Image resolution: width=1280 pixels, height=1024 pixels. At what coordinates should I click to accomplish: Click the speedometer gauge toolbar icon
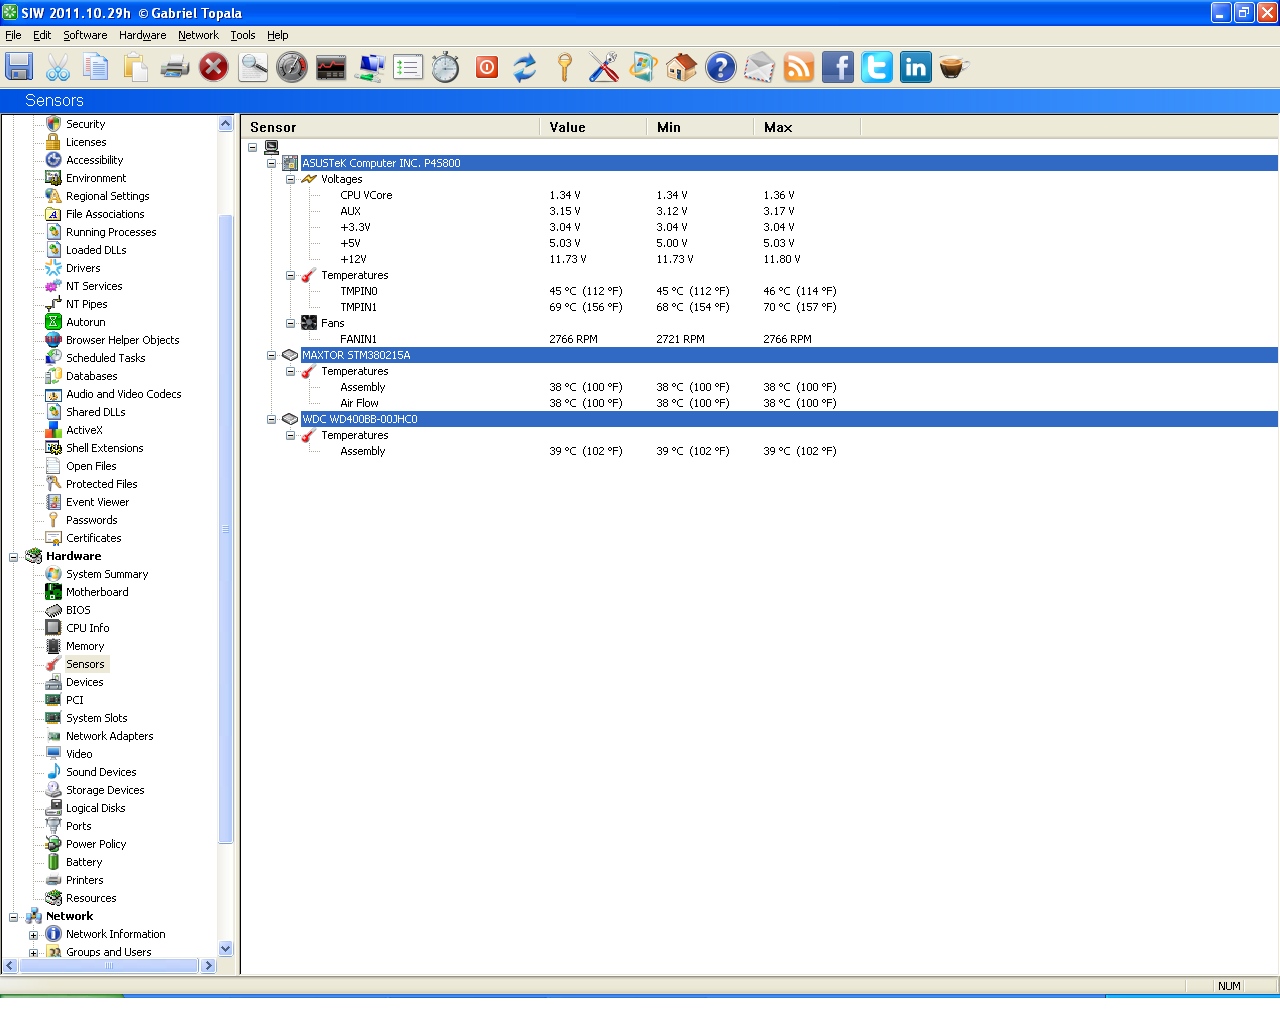coord(292,67)
